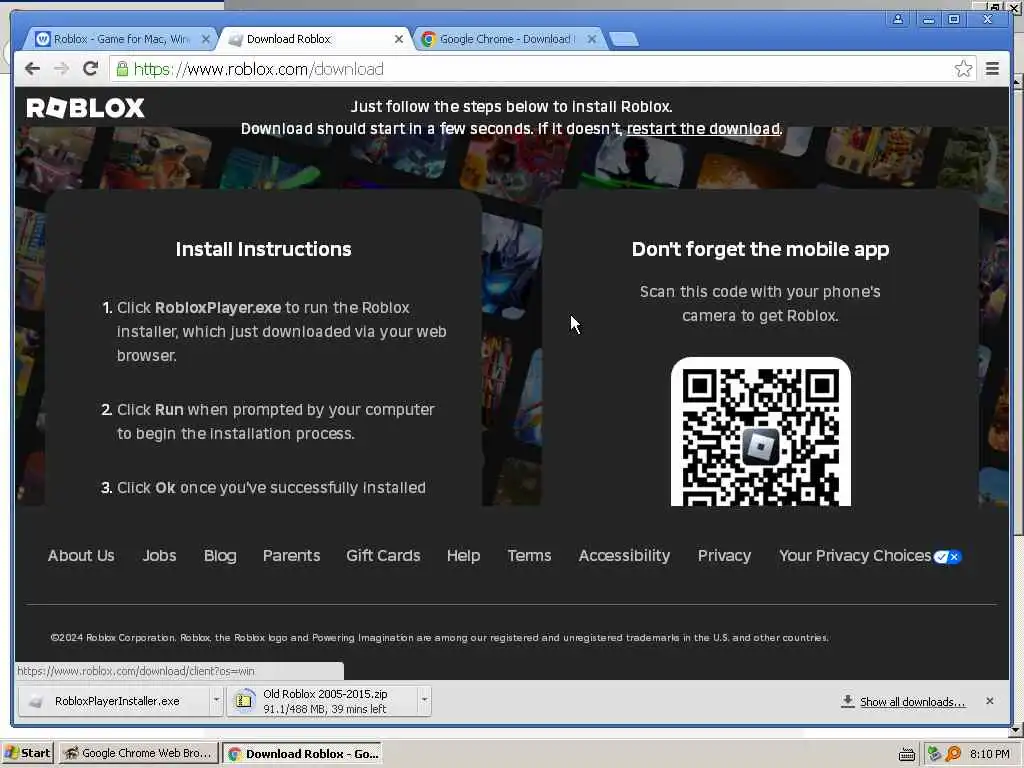Expand RobloxPlayerInstaller.exe download options arrow

[x=216, y=701]
